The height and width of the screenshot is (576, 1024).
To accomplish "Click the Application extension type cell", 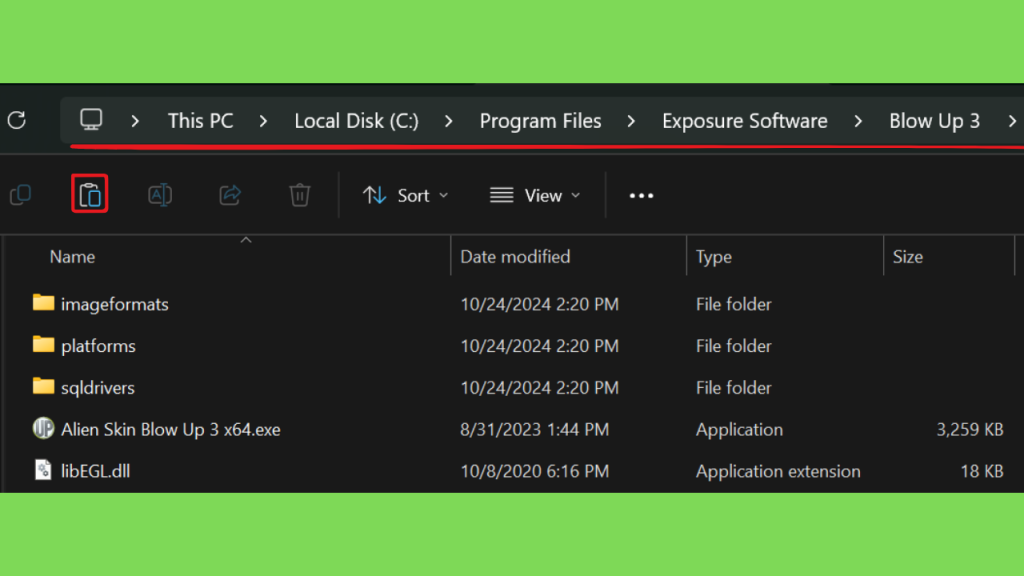I will click(778, 472).
